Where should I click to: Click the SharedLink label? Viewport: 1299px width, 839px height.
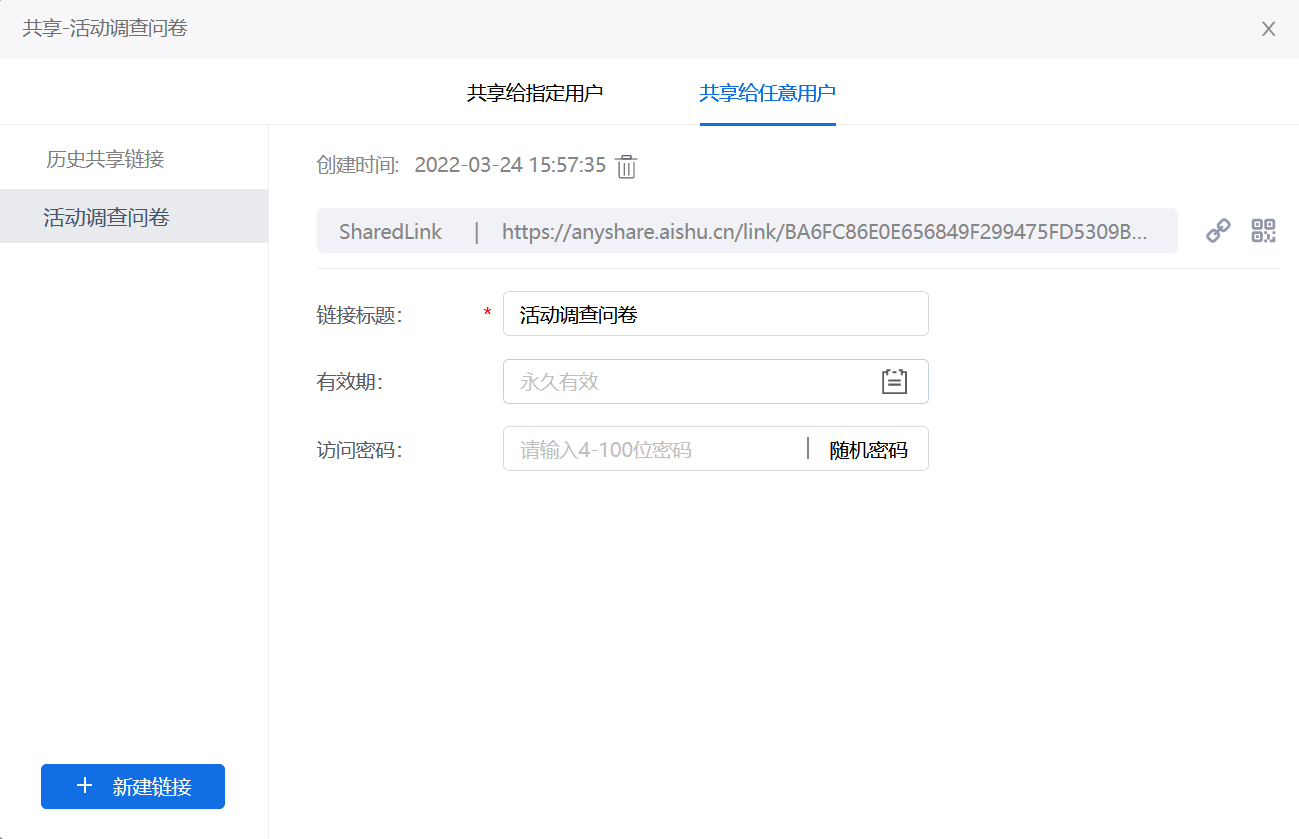pyautogui.click(x=390, y=231)
